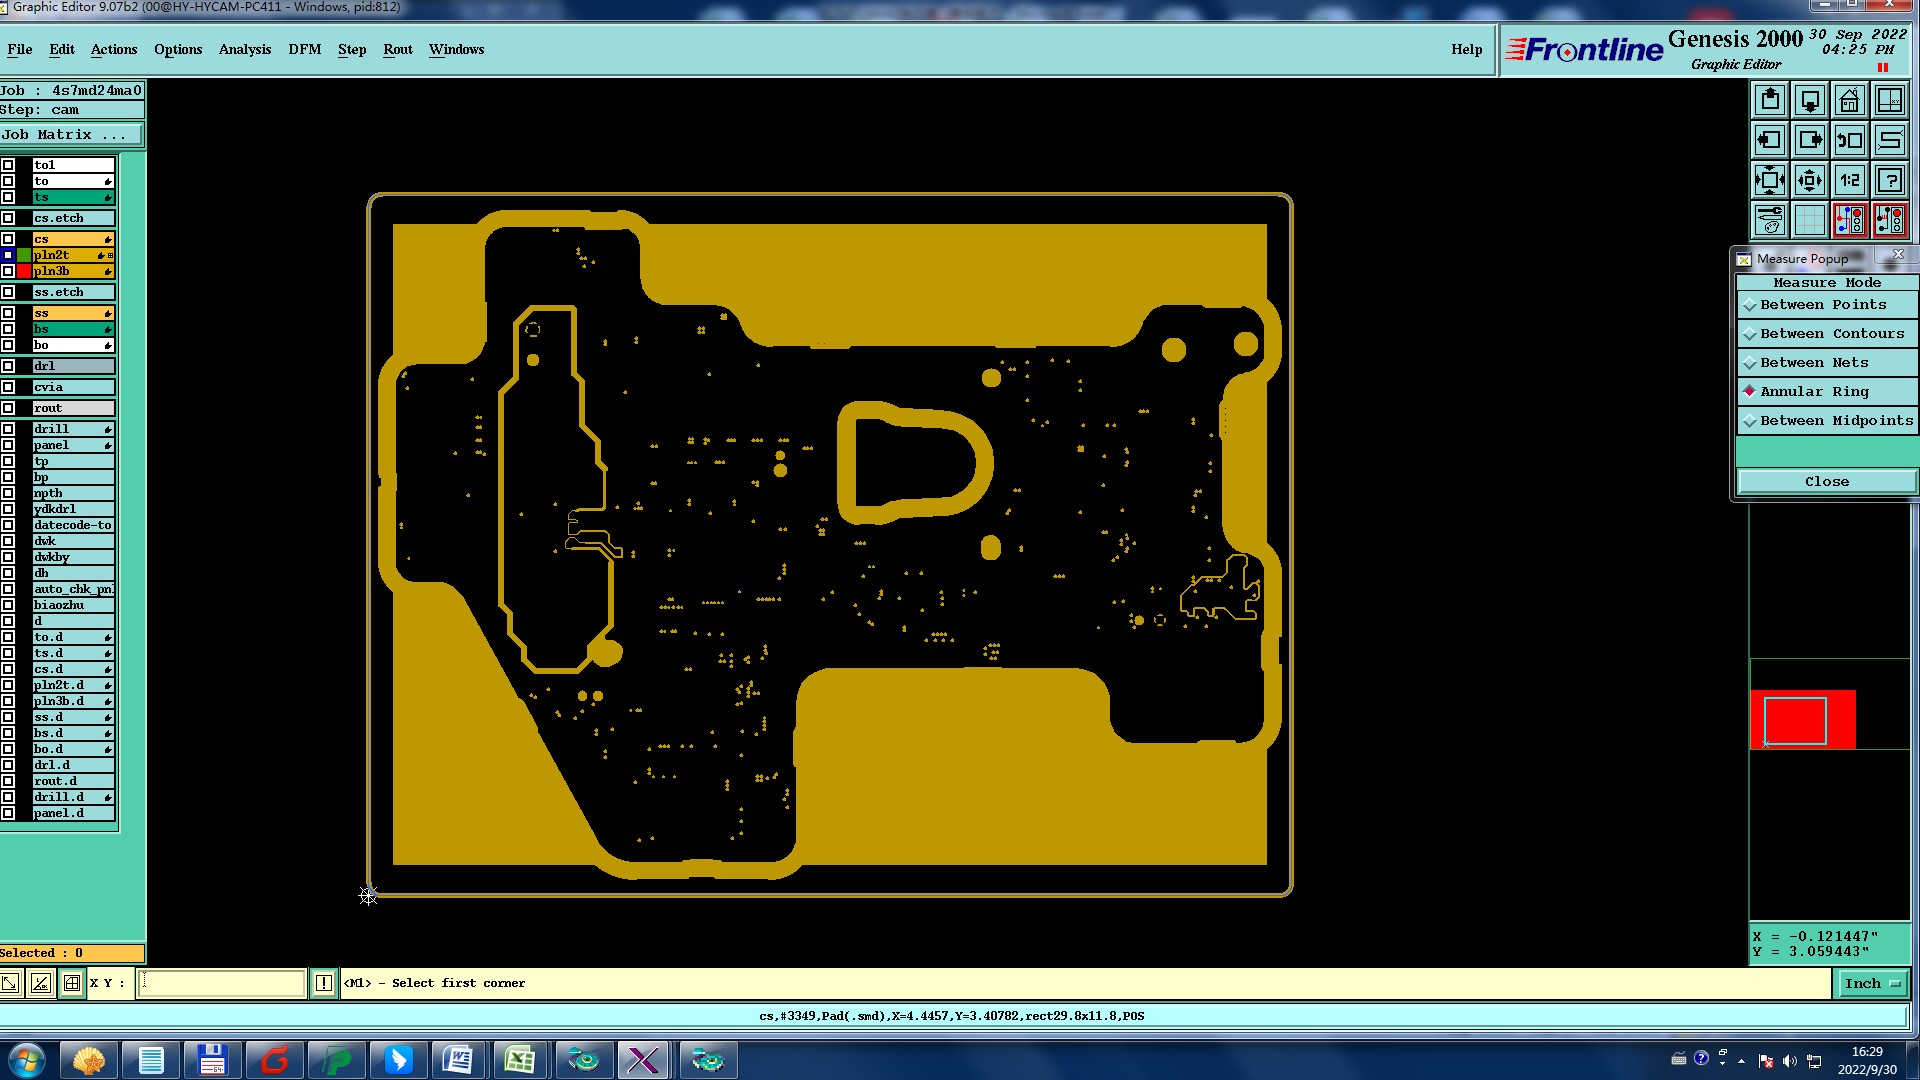1920x1080 pixels.
Task: Select the Between Points measure mode
Action: tap(1823, 305)
